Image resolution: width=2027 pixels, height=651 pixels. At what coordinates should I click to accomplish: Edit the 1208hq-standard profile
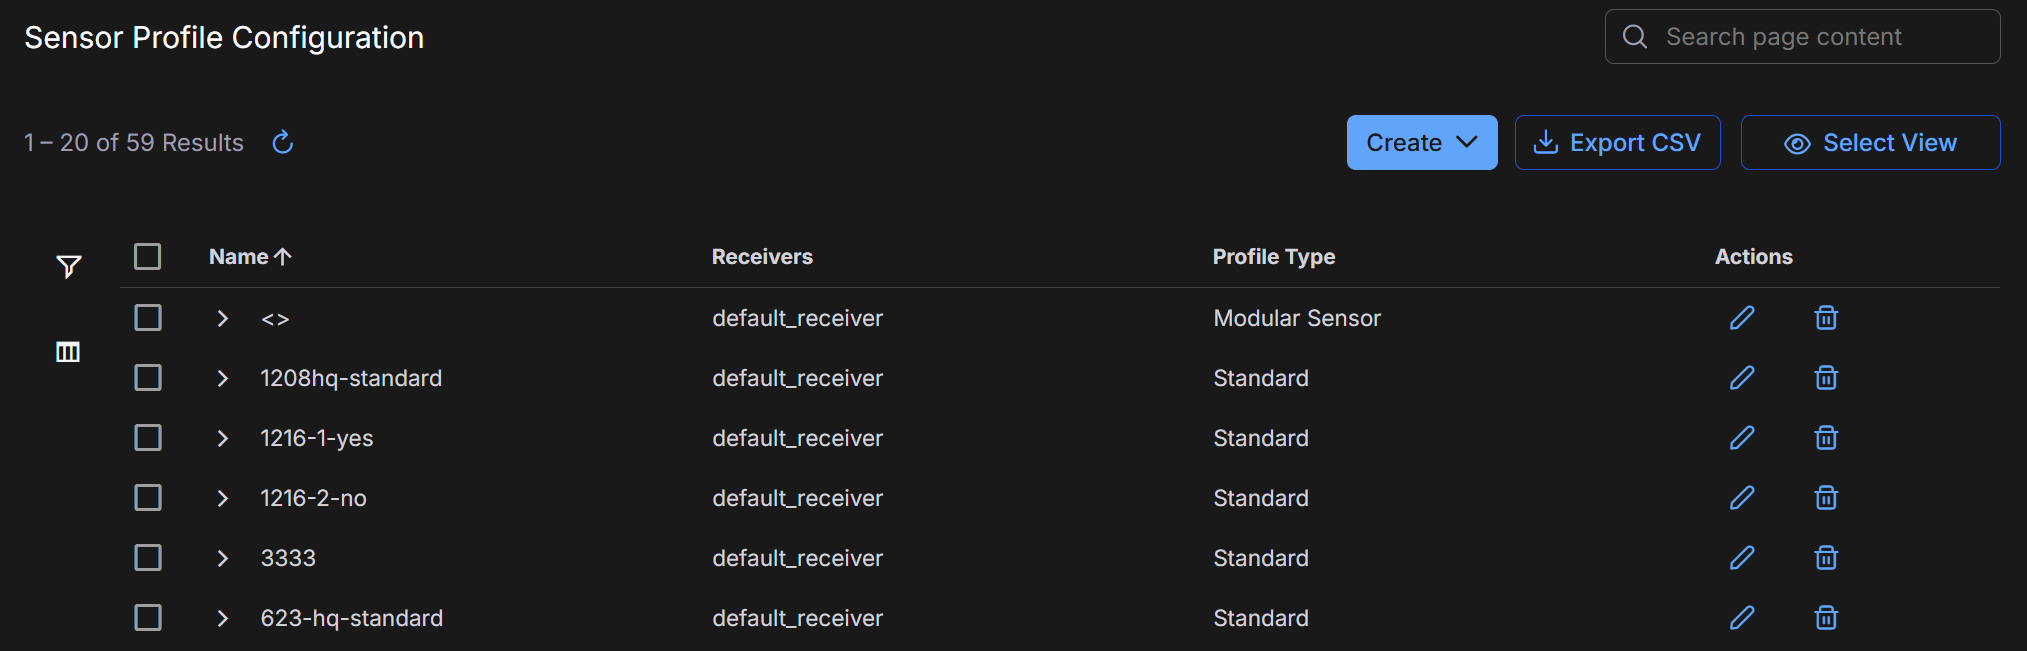point(1742,378)
